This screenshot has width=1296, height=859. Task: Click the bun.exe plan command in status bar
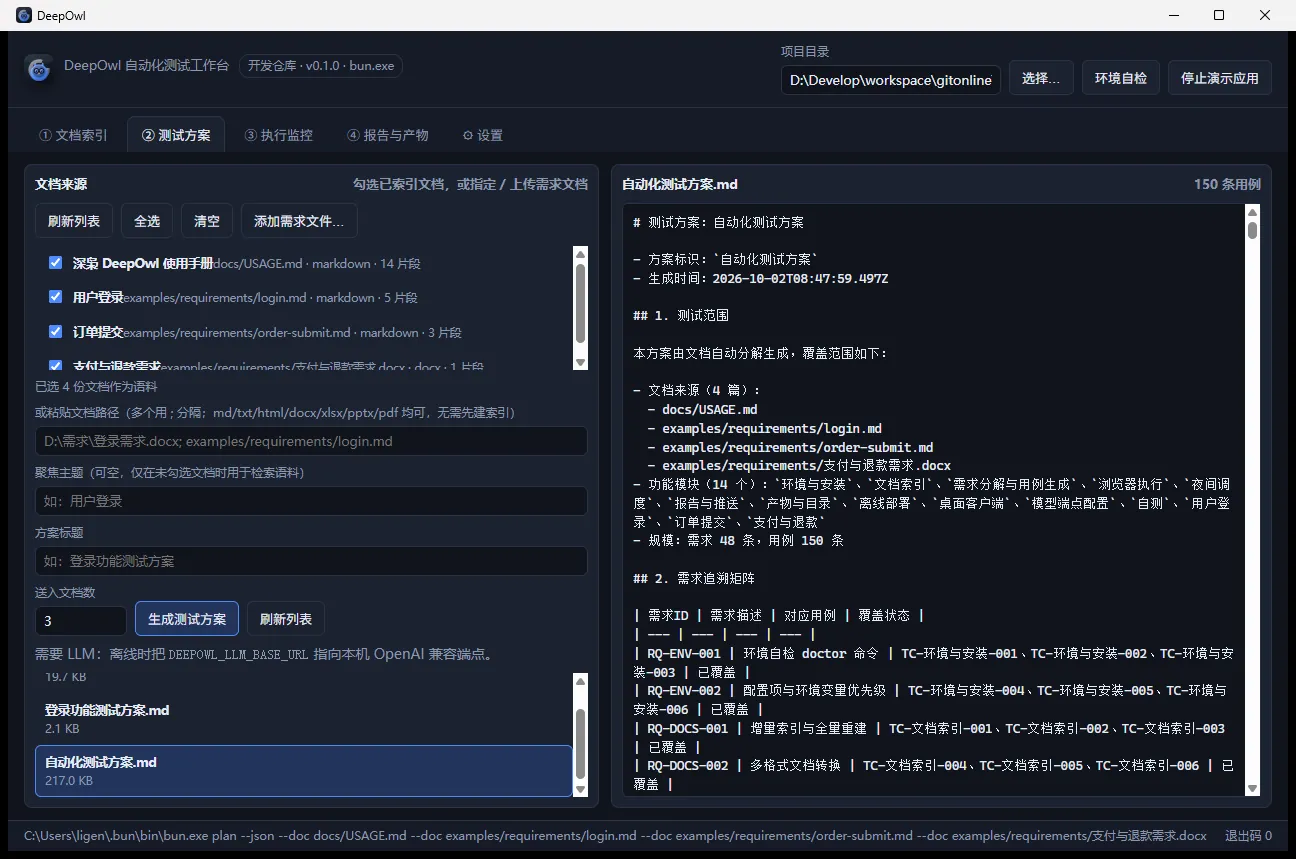pos(615,835)
